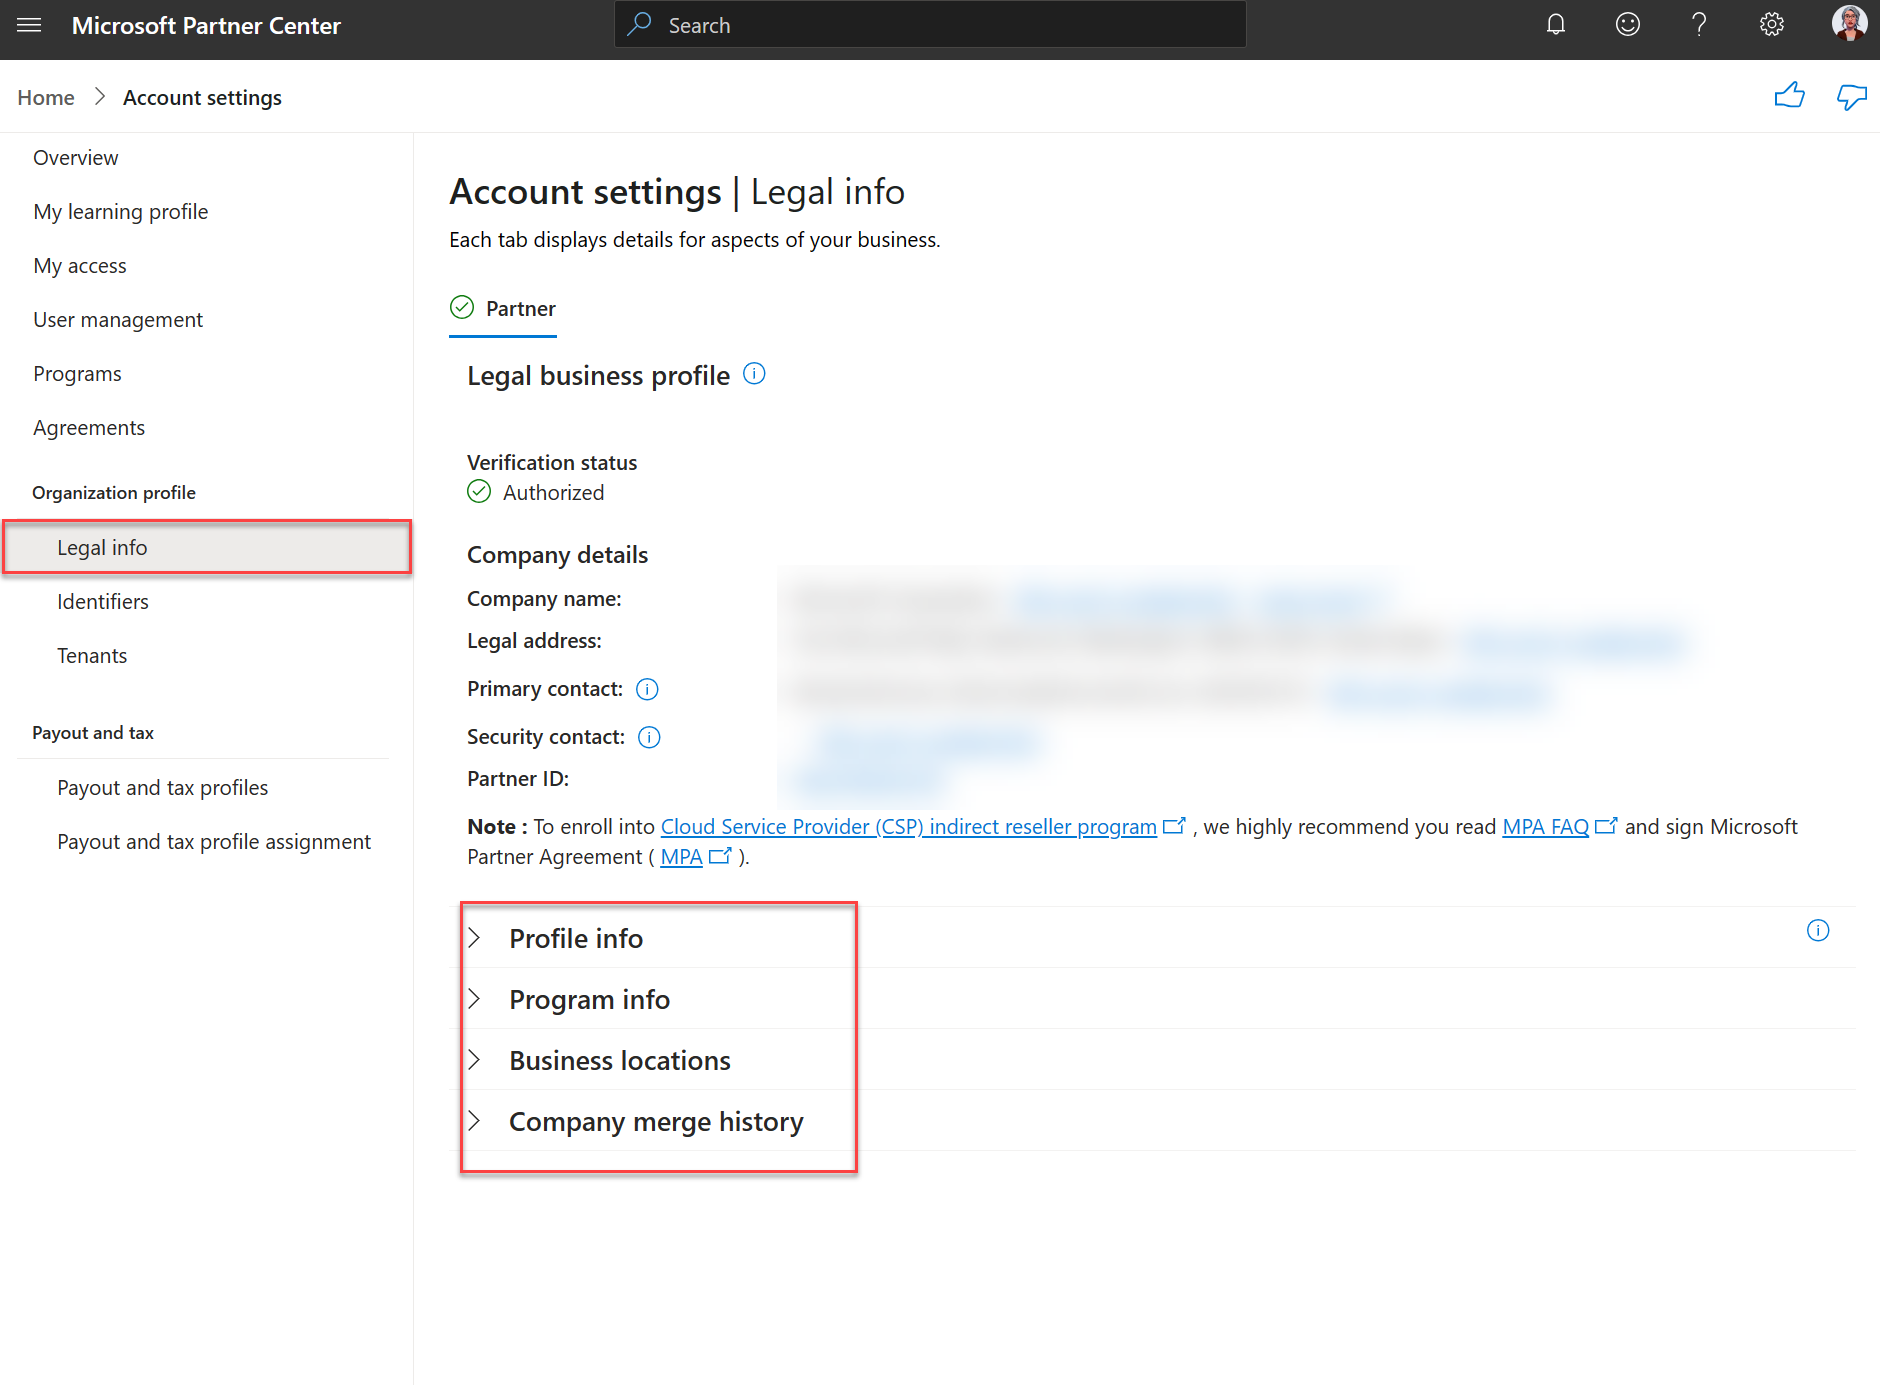Click the Company name label
Screen dimensions: 1880x1385
coord(544,598)
